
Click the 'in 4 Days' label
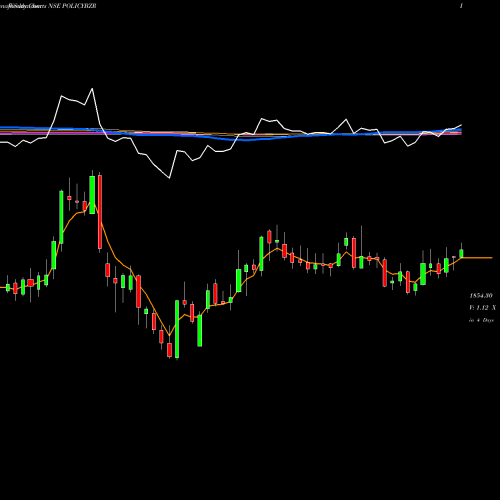(x=481, y=320)
